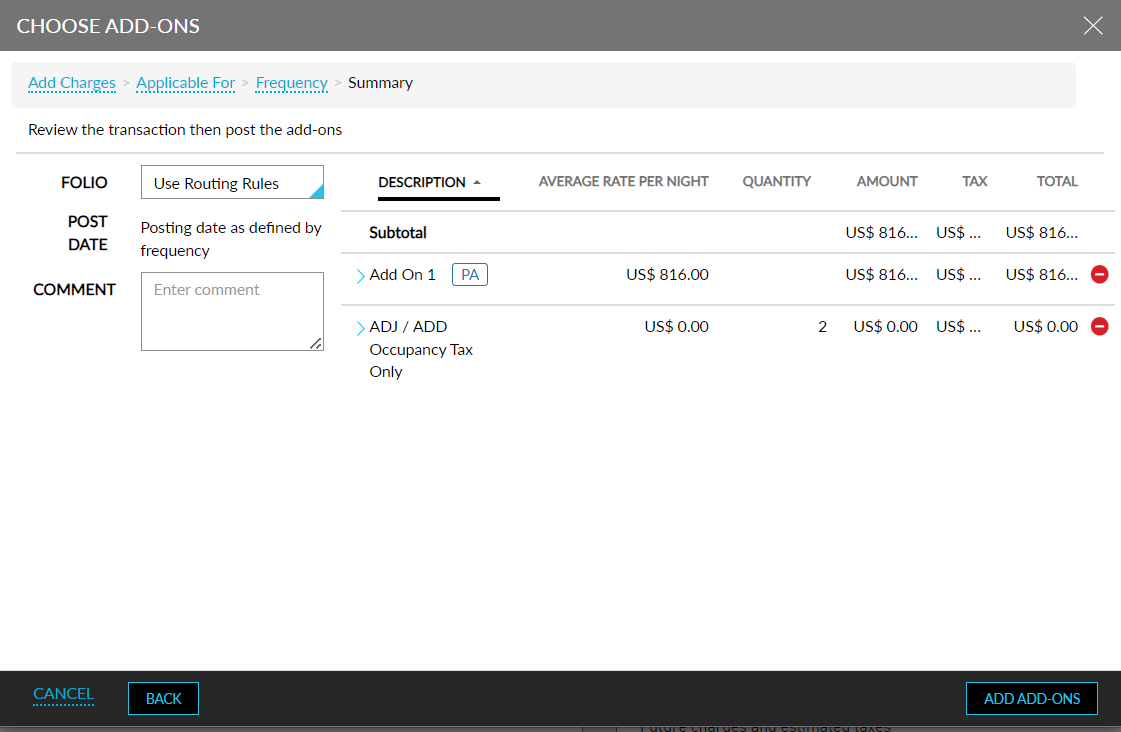Return to the Add Charges step
Viewport: 1121px width, 732px height.
click(71, 82)
